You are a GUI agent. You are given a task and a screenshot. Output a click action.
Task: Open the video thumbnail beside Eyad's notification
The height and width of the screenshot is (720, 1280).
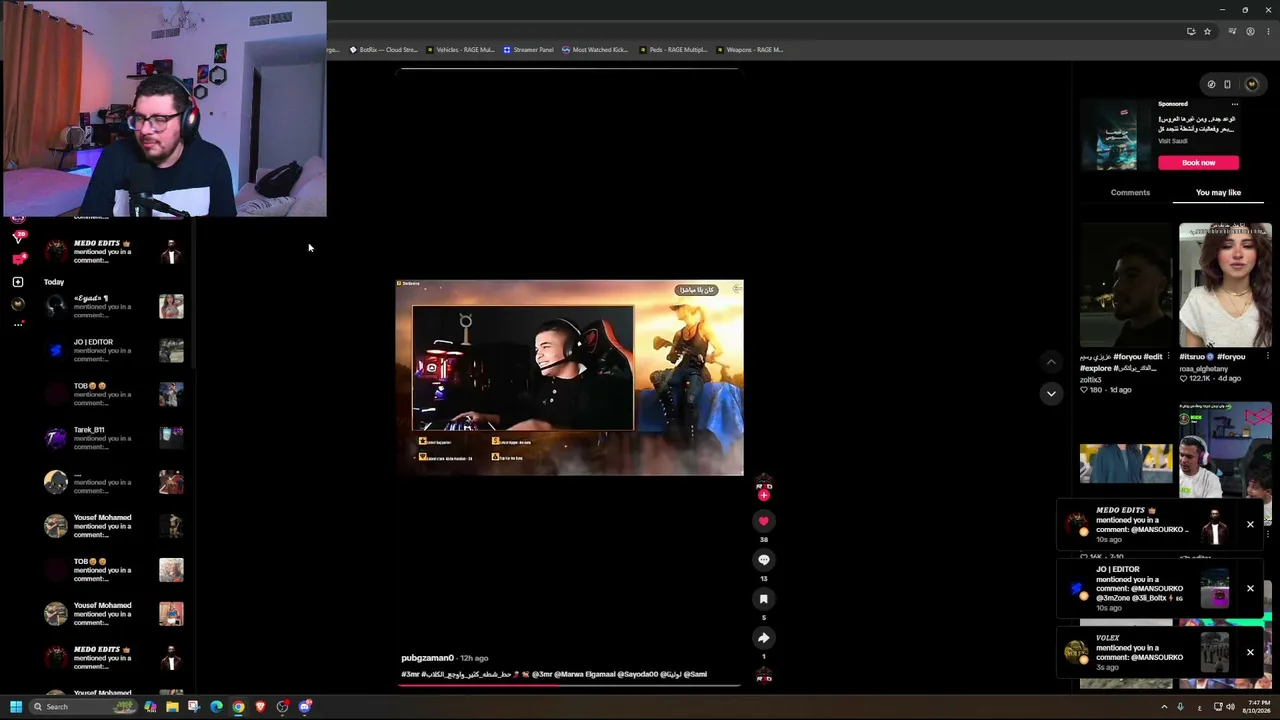[x=171, y=306]
